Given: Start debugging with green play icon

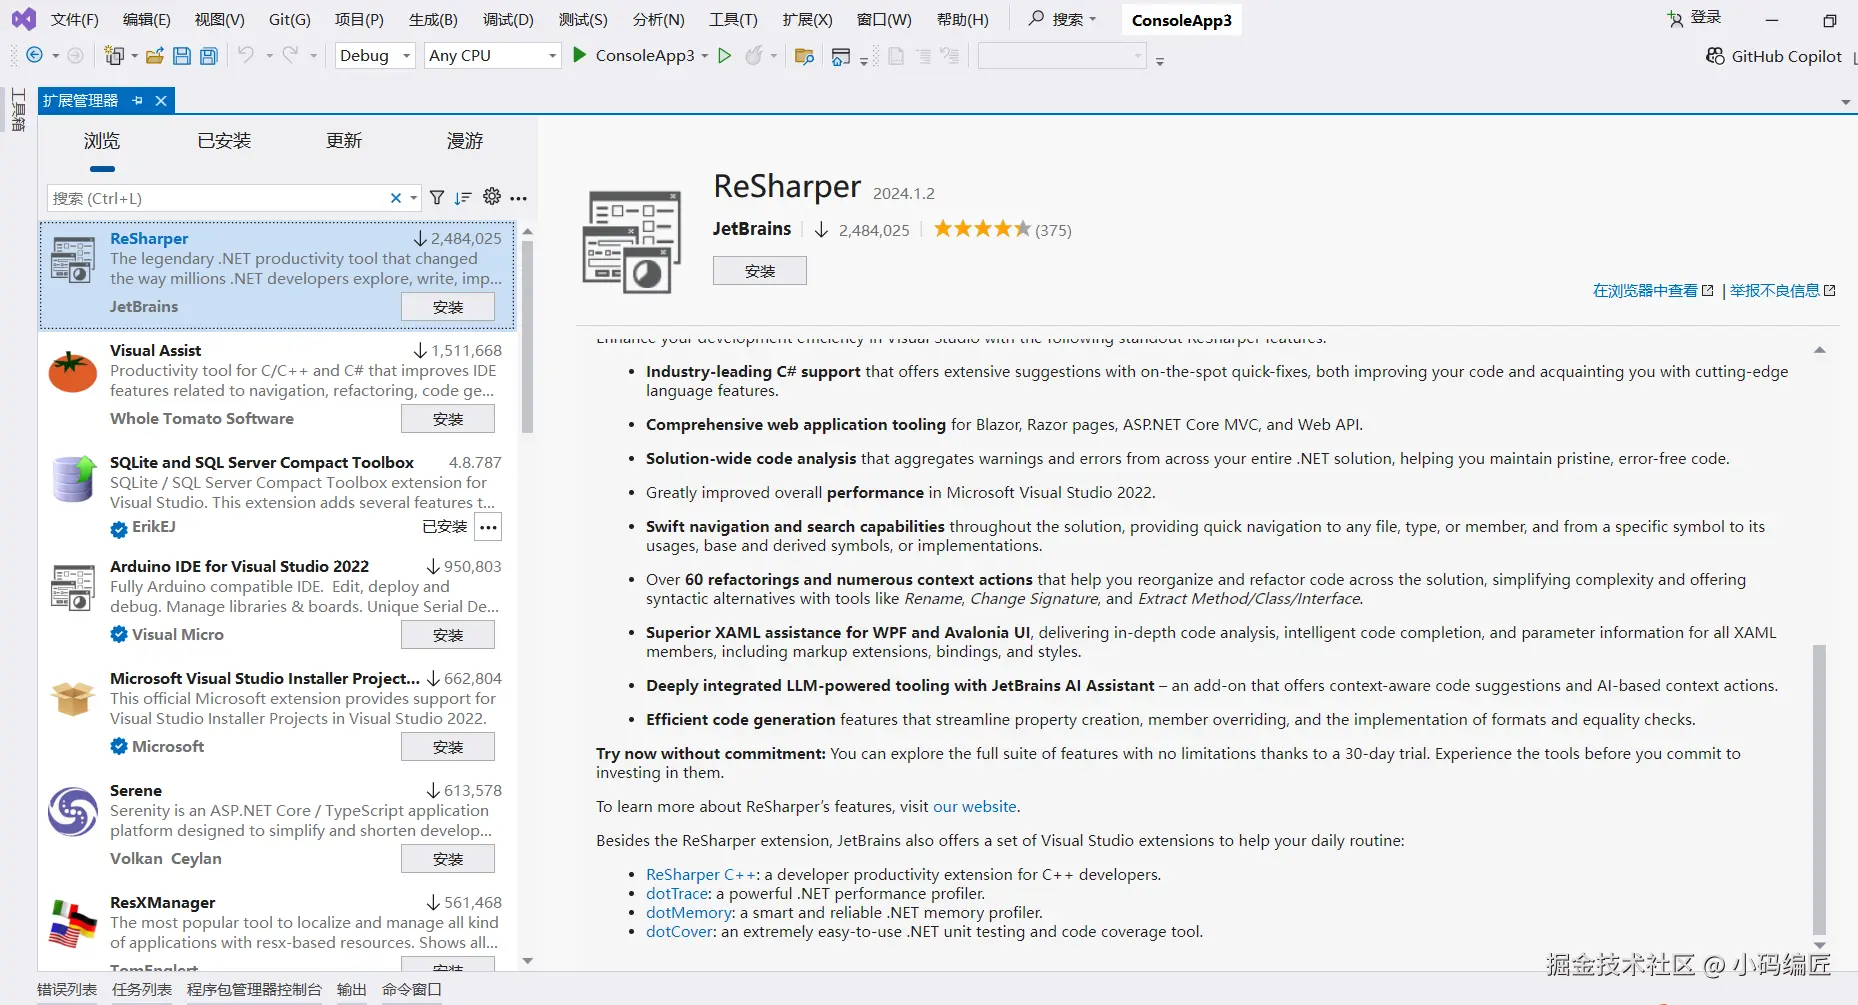Looking at the screenshot, I should pyautogui.click(x=580, y=55).
